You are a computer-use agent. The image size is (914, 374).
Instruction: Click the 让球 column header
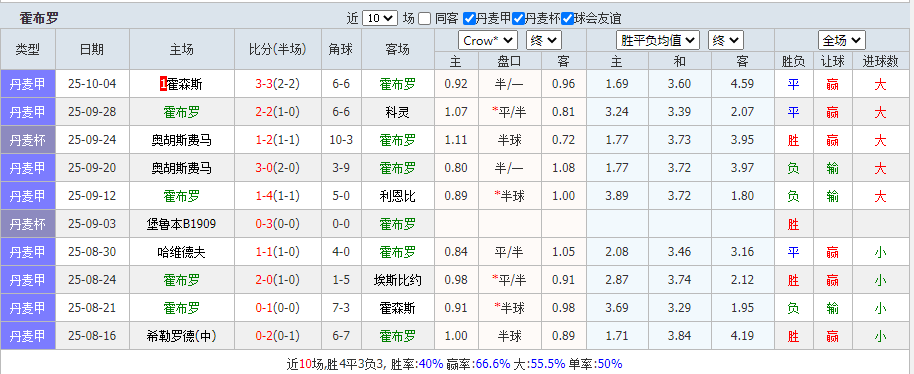(832, 61)
